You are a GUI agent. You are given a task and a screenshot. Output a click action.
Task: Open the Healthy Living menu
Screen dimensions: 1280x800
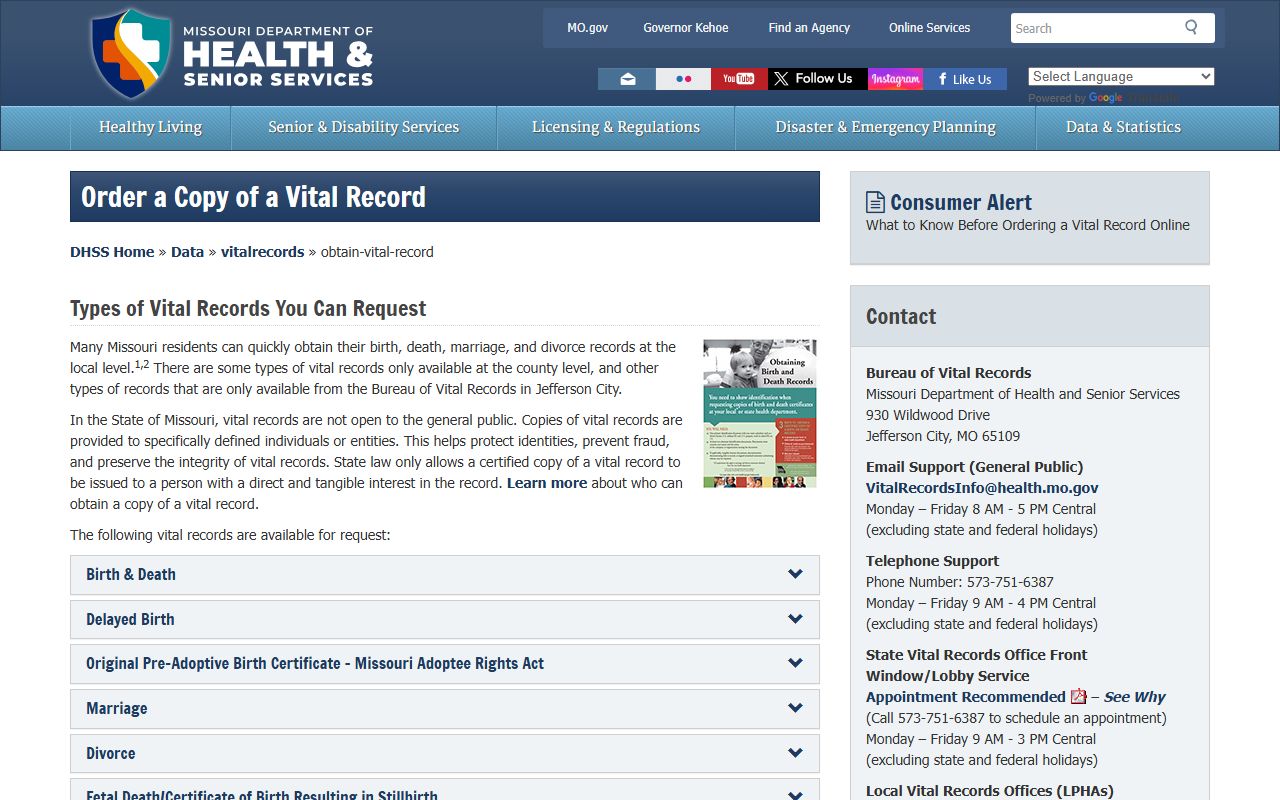point(150,127)
